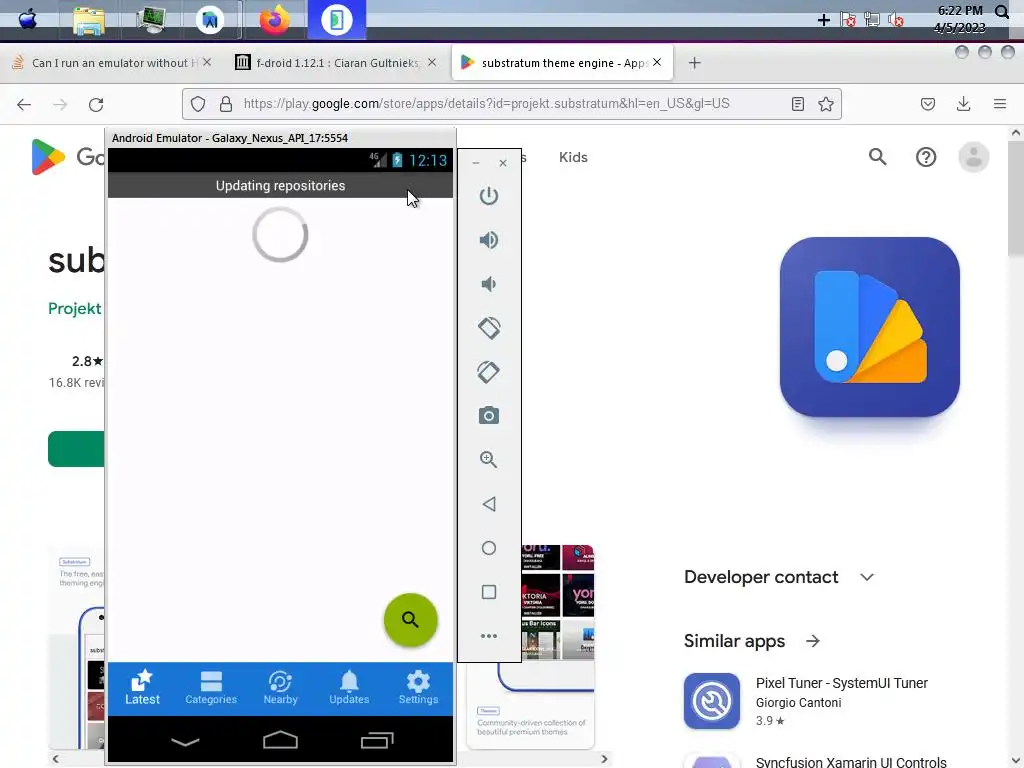Toggle reader view in address bar
This screenshot has height=768, width=1024.
(x=797, y=104)
